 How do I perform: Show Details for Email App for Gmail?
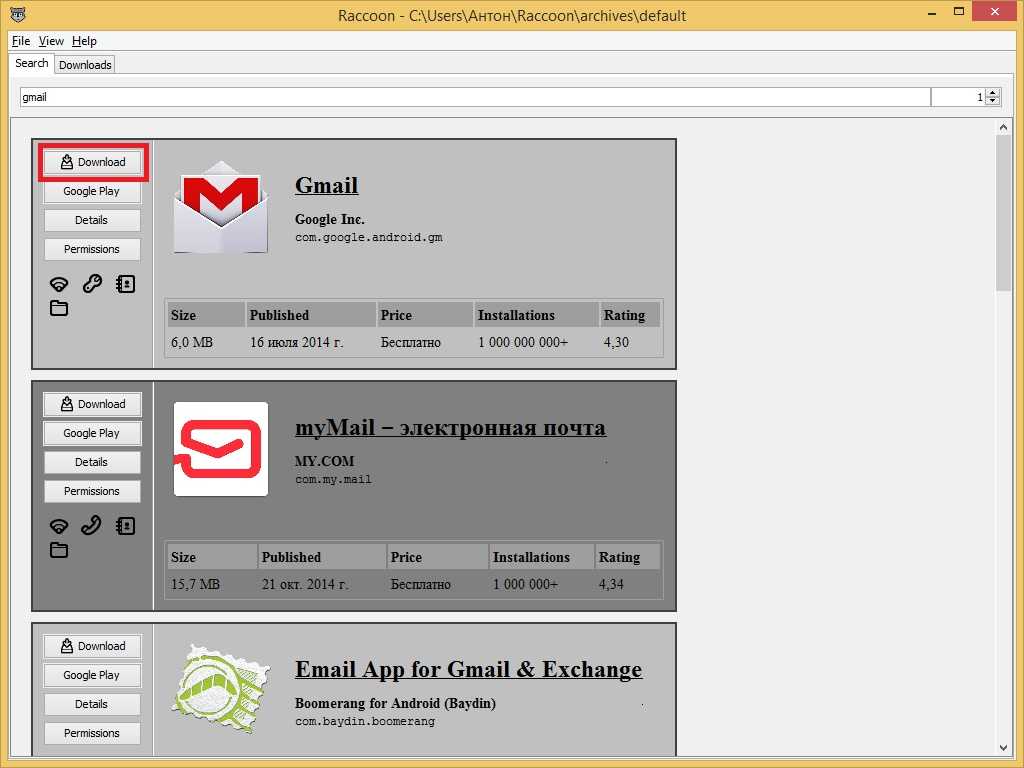coord(92,704)
